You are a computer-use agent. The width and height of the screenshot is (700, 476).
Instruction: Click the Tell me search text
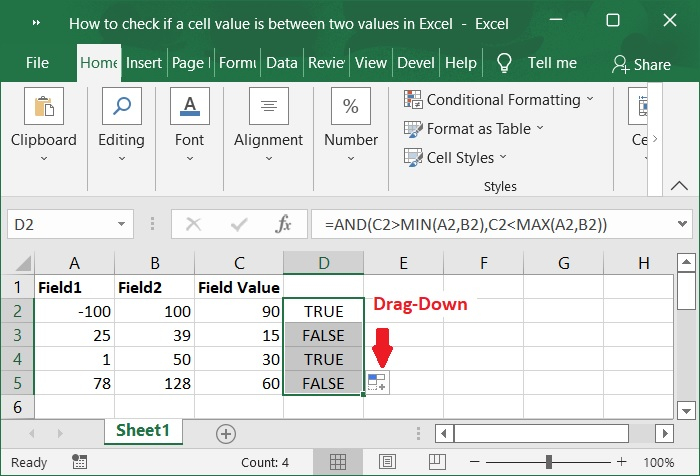[552, 63]
